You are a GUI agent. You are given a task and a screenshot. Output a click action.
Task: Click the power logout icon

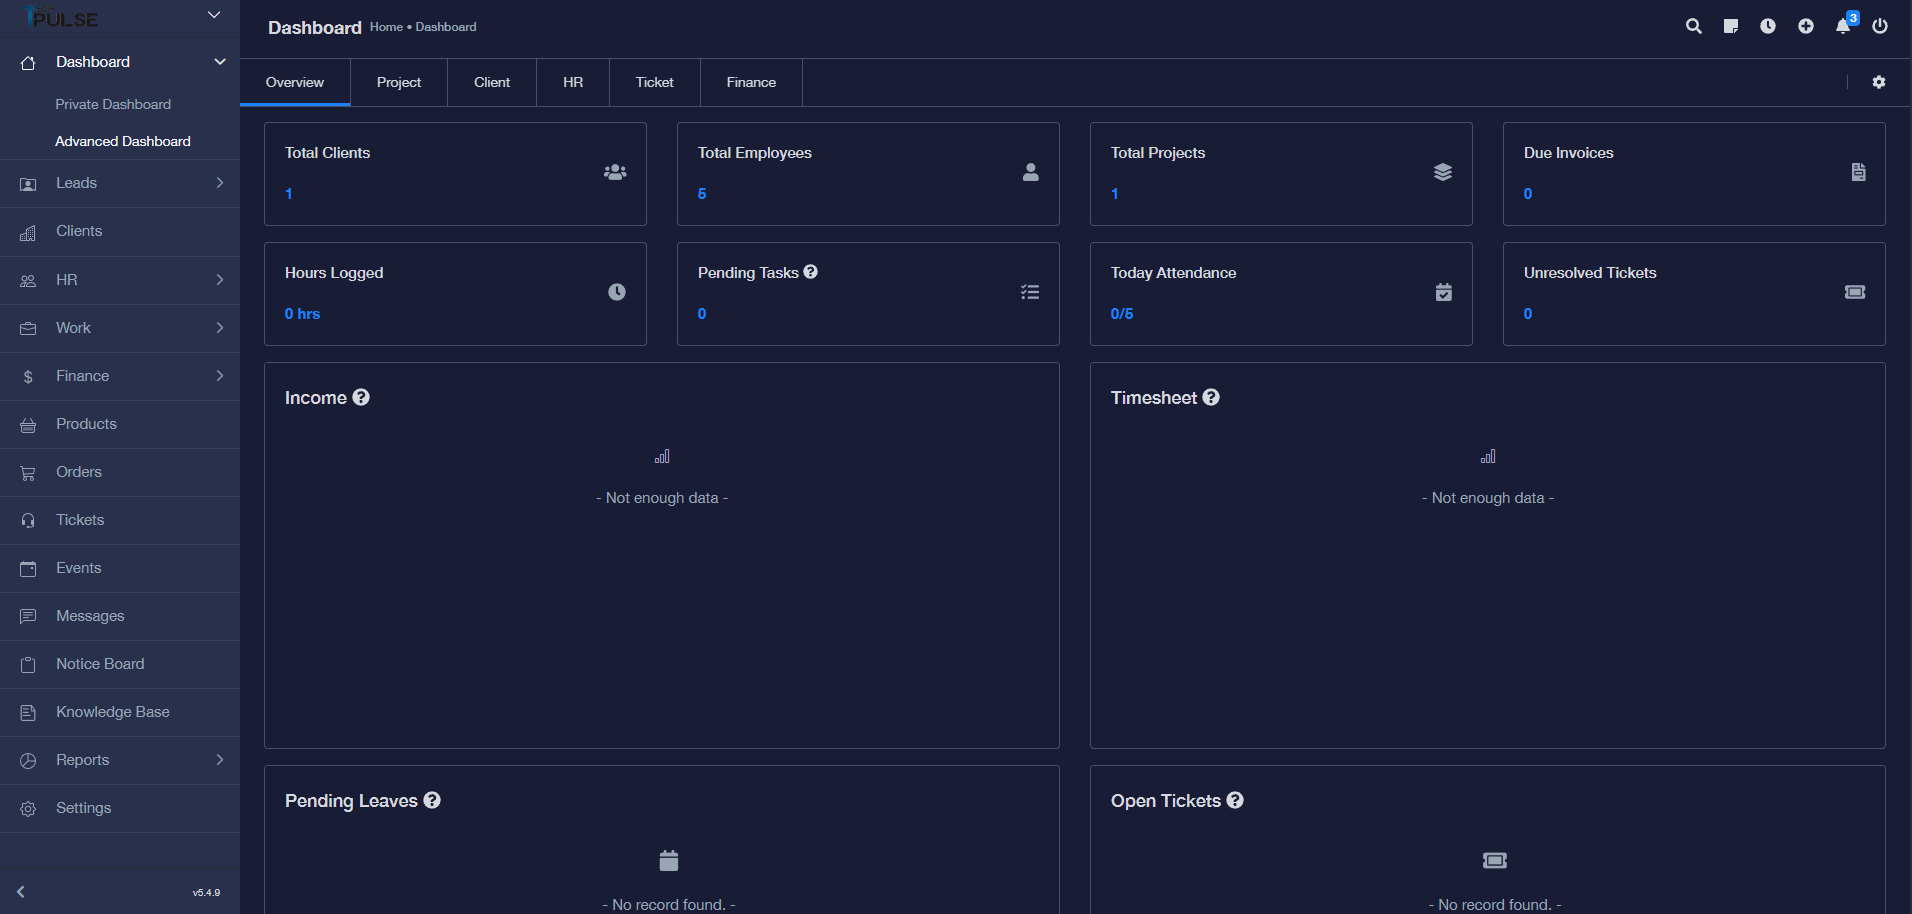[1880, 26]
